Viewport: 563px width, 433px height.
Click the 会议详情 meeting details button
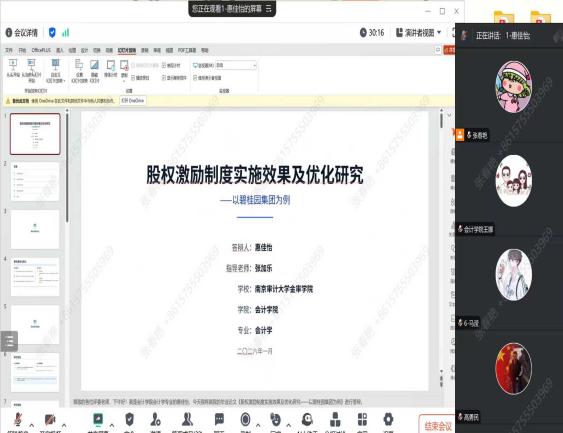click(22, 33)
